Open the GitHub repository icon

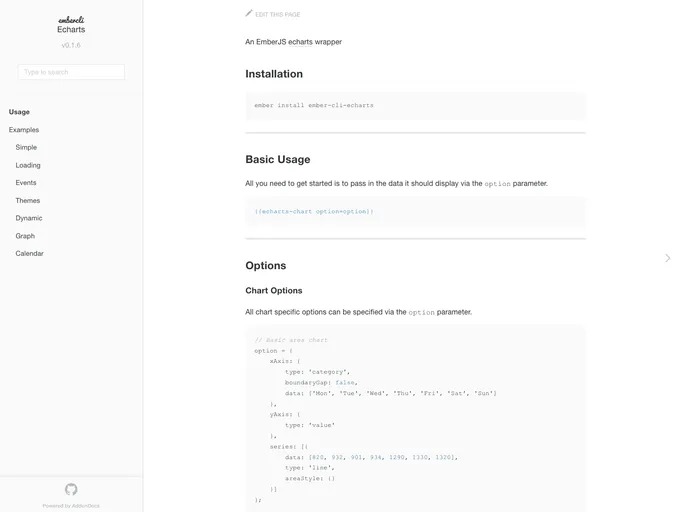click(x=71, y=489)
